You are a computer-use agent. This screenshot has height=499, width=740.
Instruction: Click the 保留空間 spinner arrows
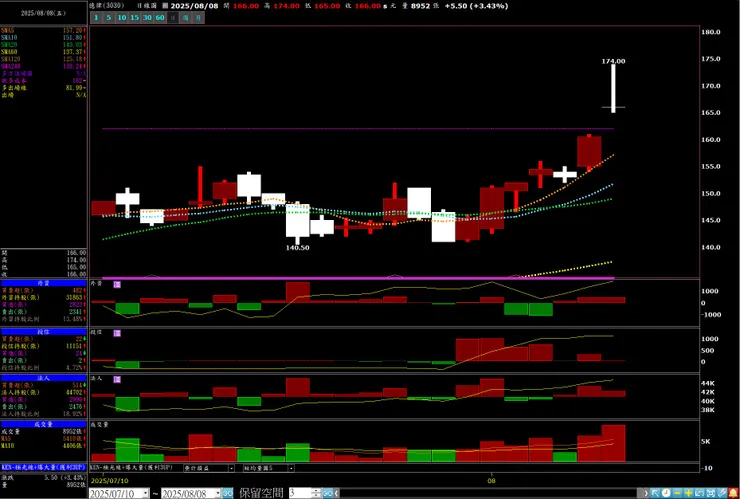point(316,493)
